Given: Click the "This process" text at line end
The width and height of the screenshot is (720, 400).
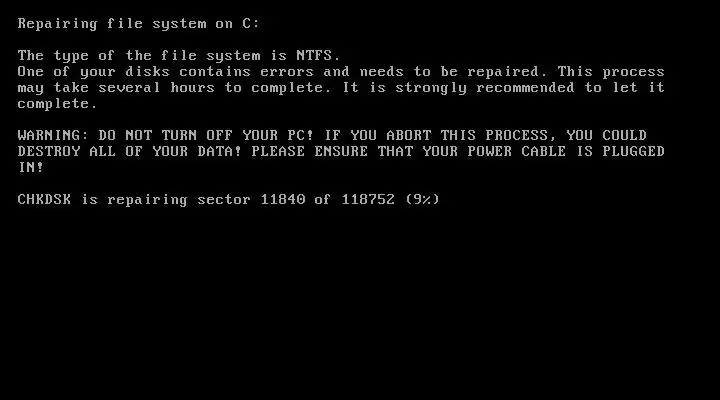Looking at the screenshot, I should (x=611, y=72).
